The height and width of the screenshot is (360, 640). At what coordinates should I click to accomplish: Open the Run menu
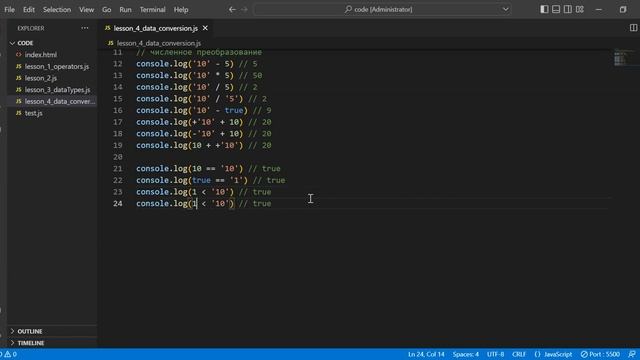(x=125, y=9)
